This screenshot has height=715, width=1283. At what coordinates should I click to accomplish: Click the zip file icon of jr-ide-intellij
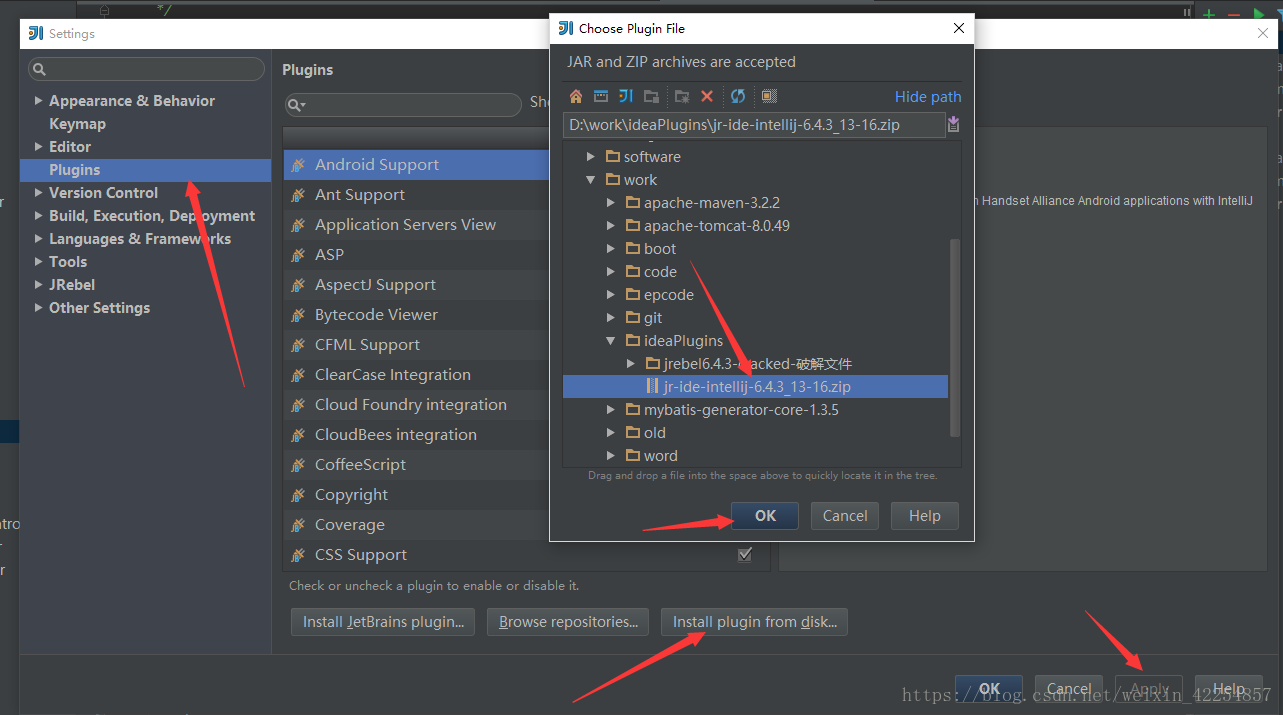point(652,386)
